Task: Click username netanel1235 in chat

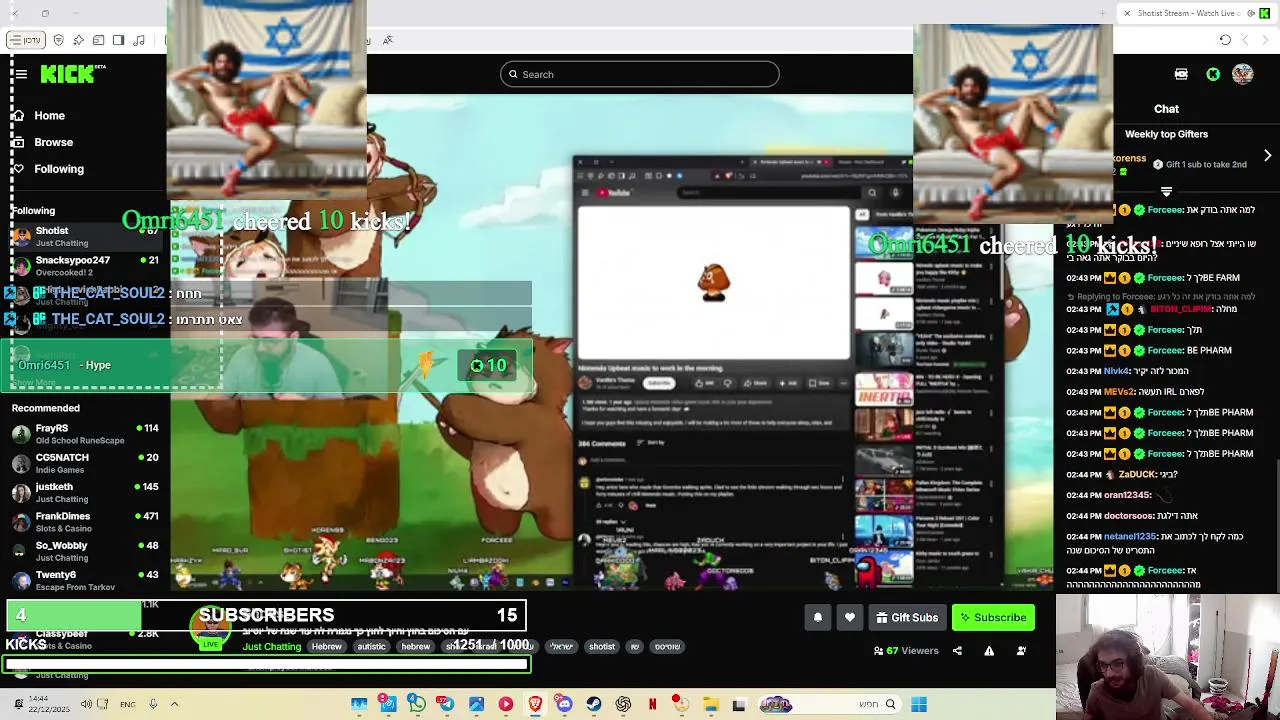Action: tap(1130, 537)
